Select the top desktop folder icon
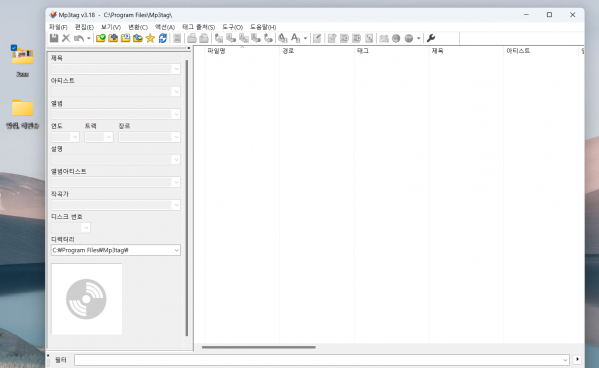The height and width of the screenshot is (368, 599). coord(23,56)
